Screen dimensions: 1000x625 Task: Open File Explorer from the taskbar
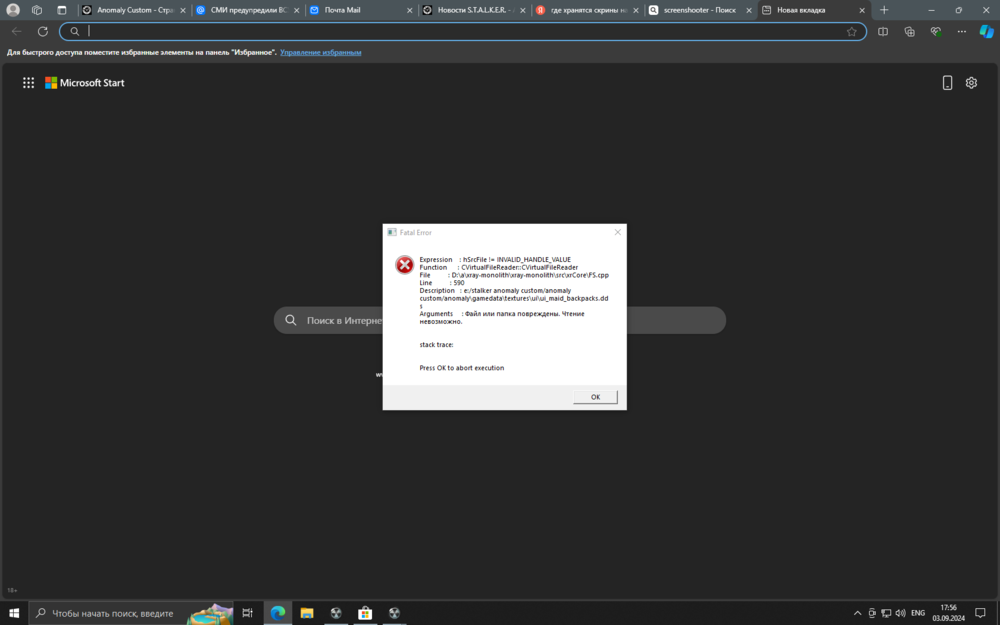click(x=307, y=613)
